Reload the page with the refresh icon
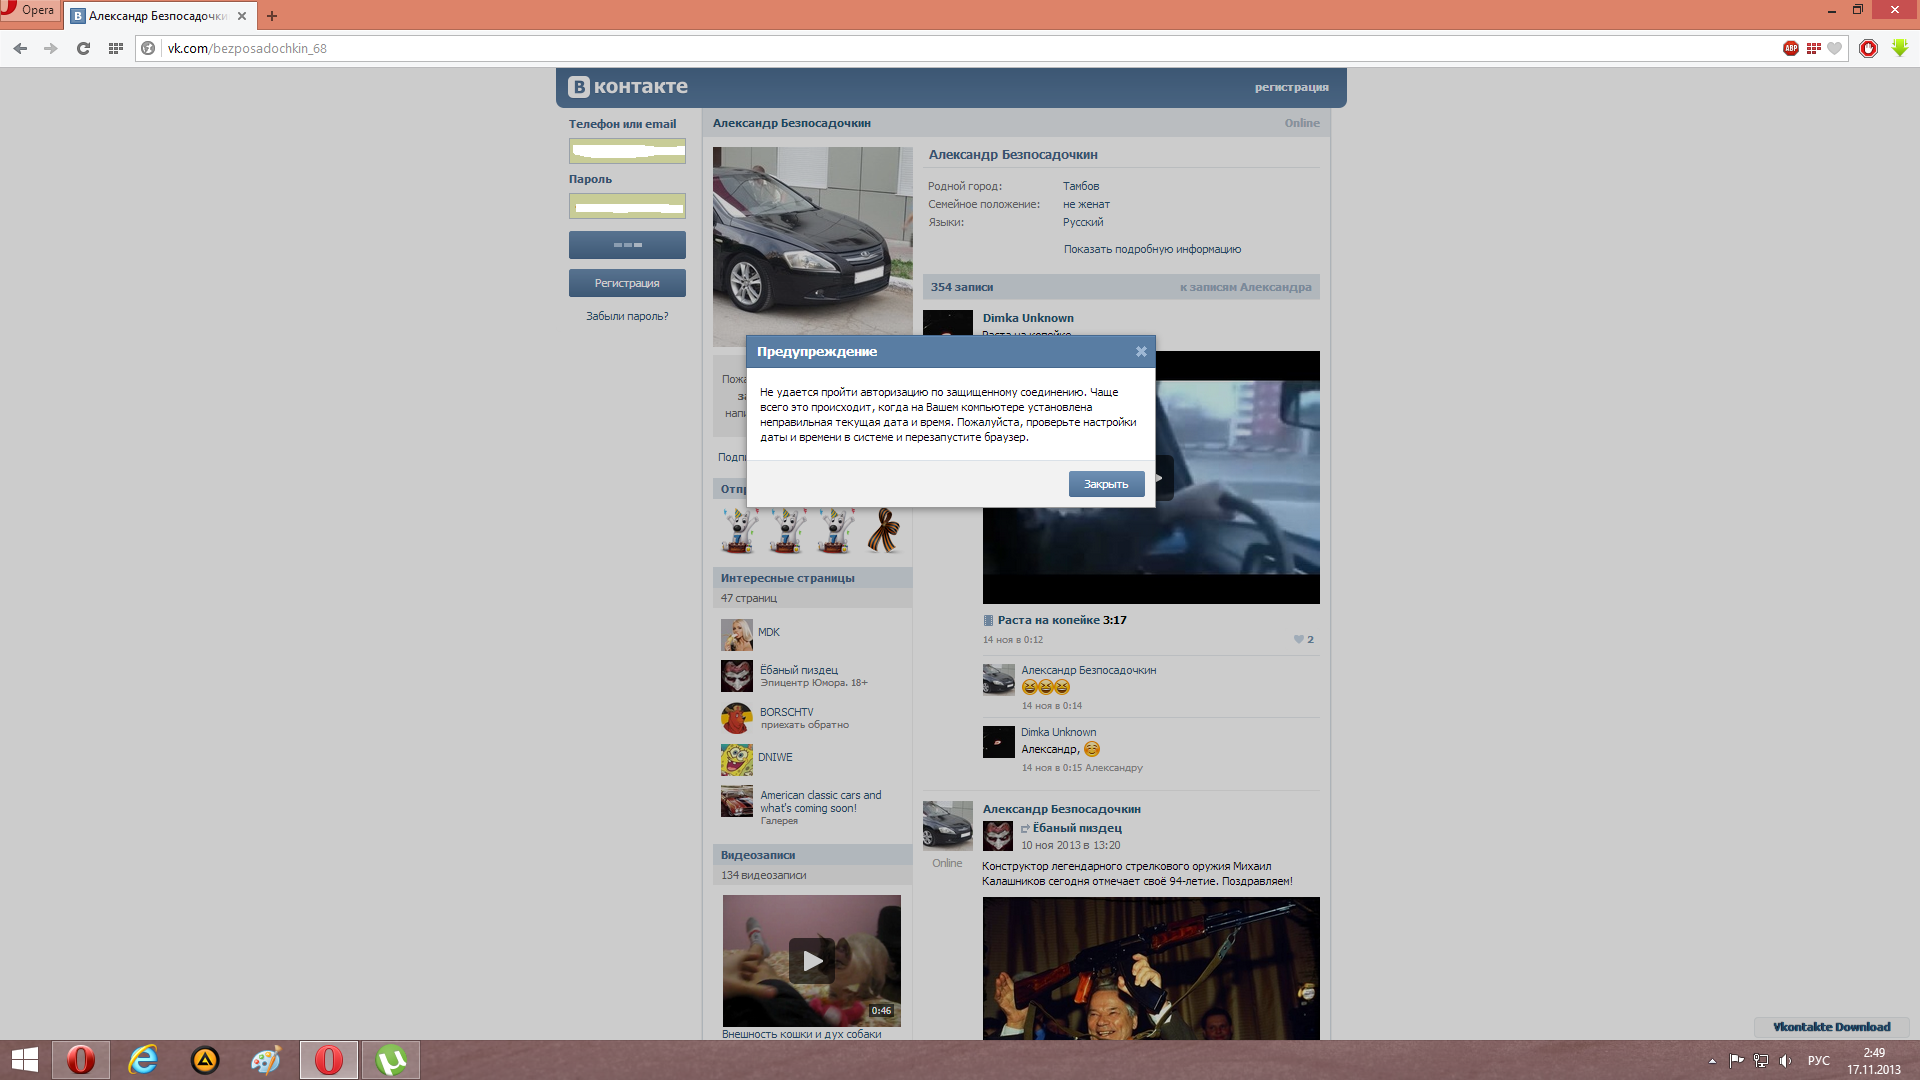 [83, 48]
